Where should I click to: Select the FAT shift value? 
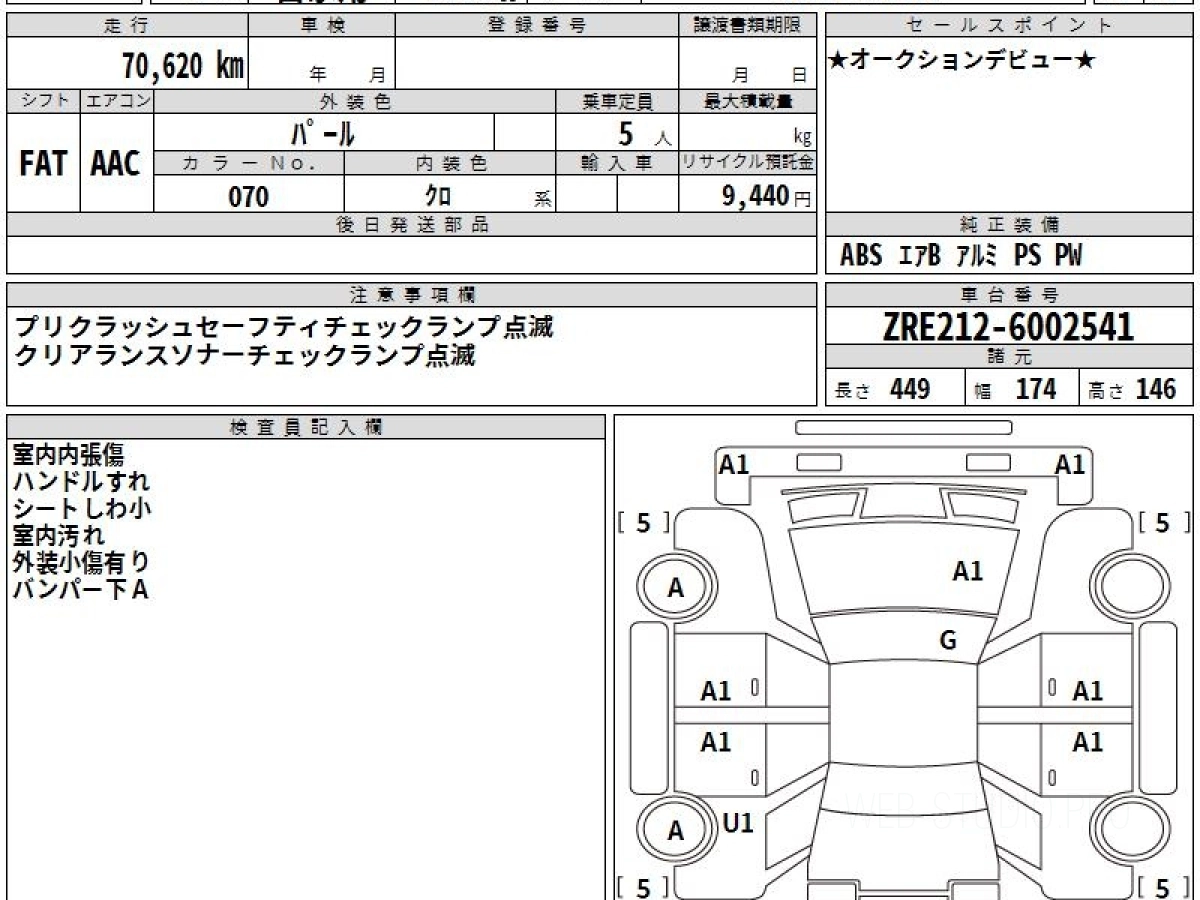tap(43, 164)
